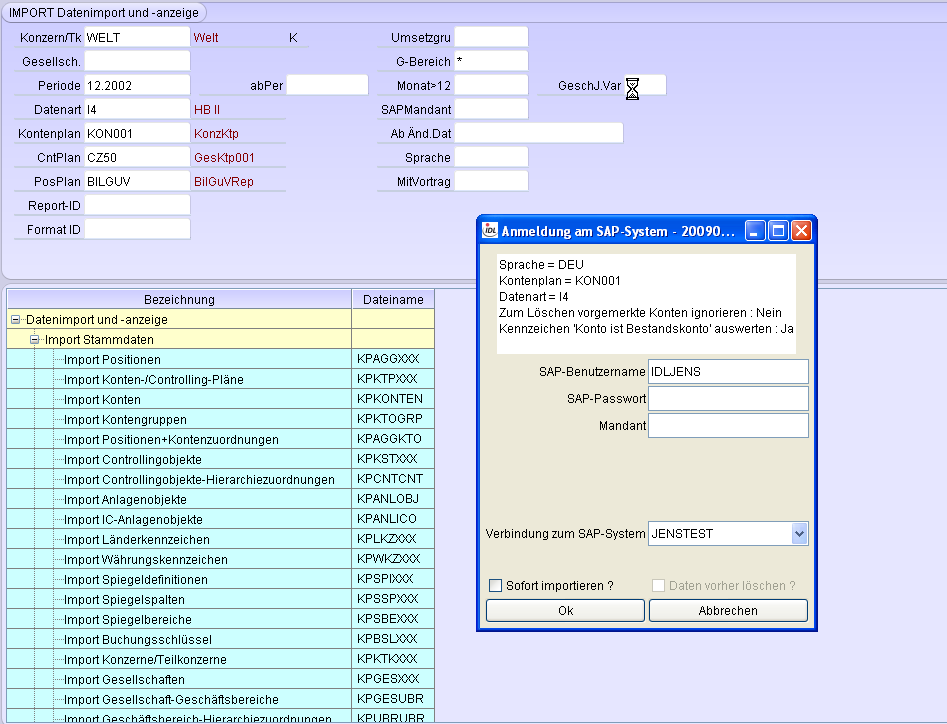Screen dimensions: 947x724
Task: Collapse the Import Stammdaten node
Action: tap(34, 339)
